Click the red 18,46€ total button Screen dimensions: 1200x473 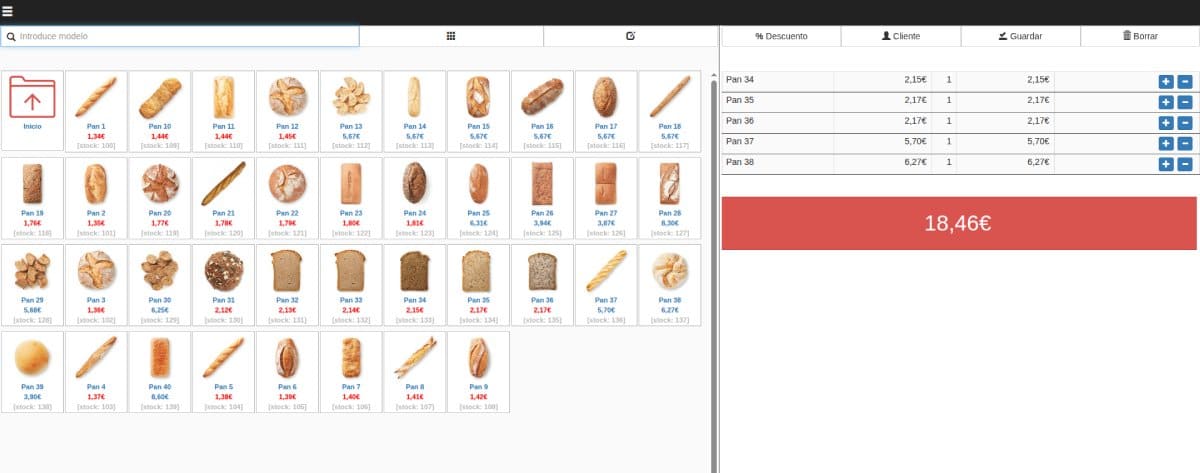[x=959, y=223]
